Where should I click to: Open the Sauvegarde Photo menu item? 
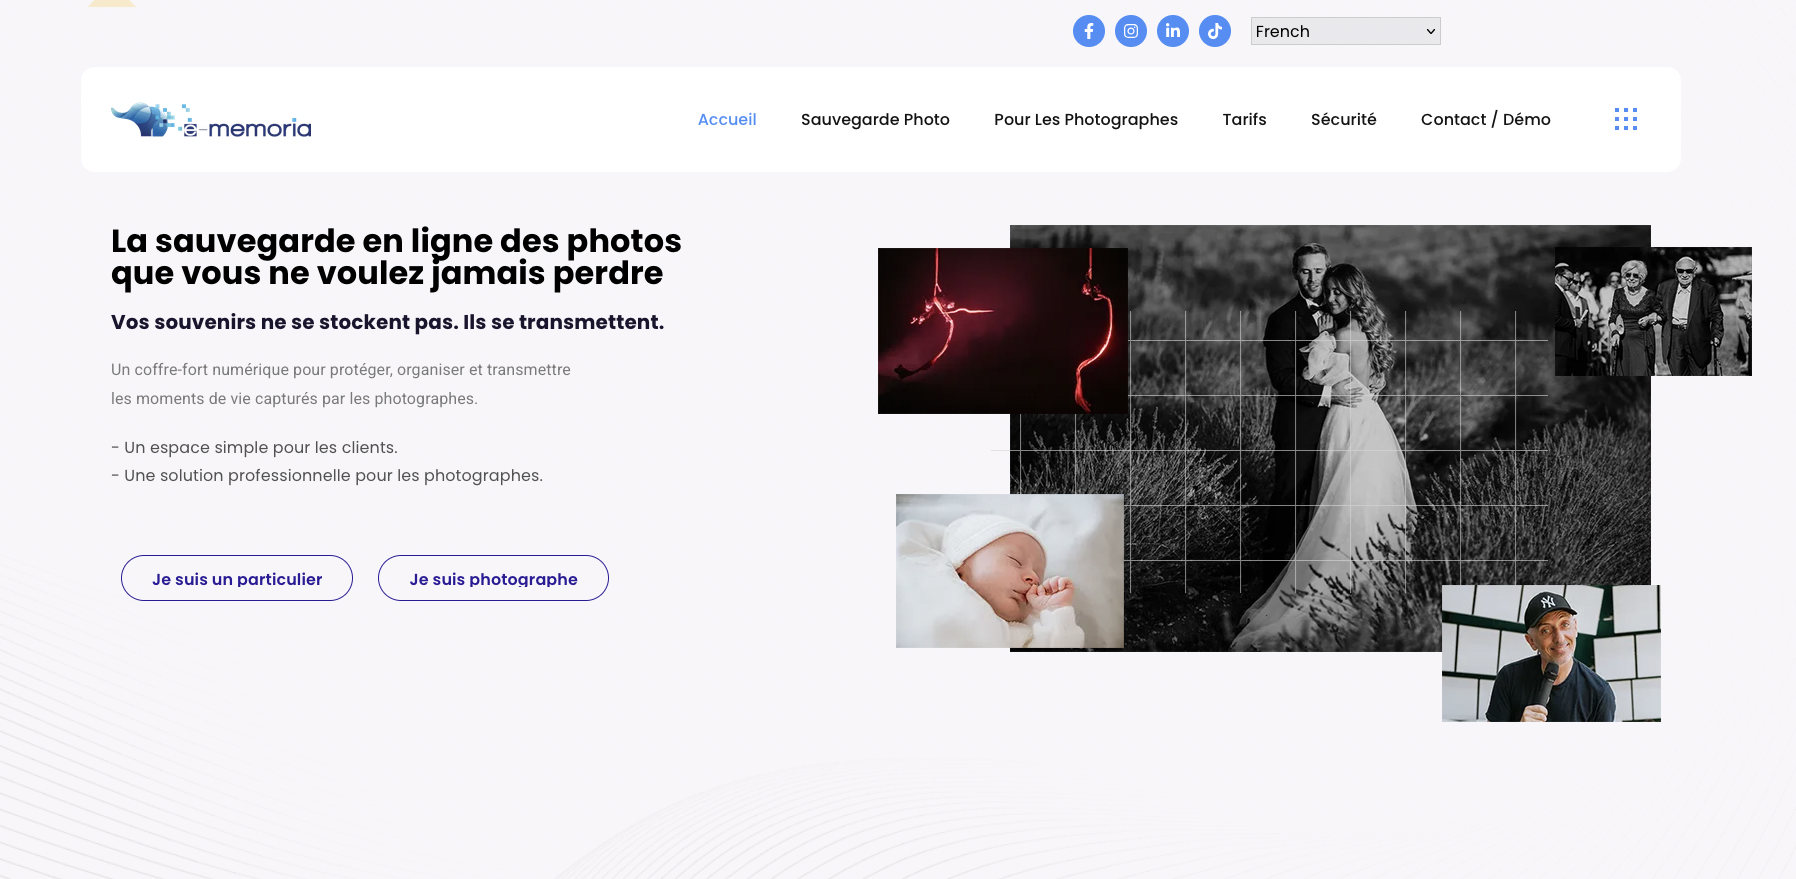tap(875, 119)
